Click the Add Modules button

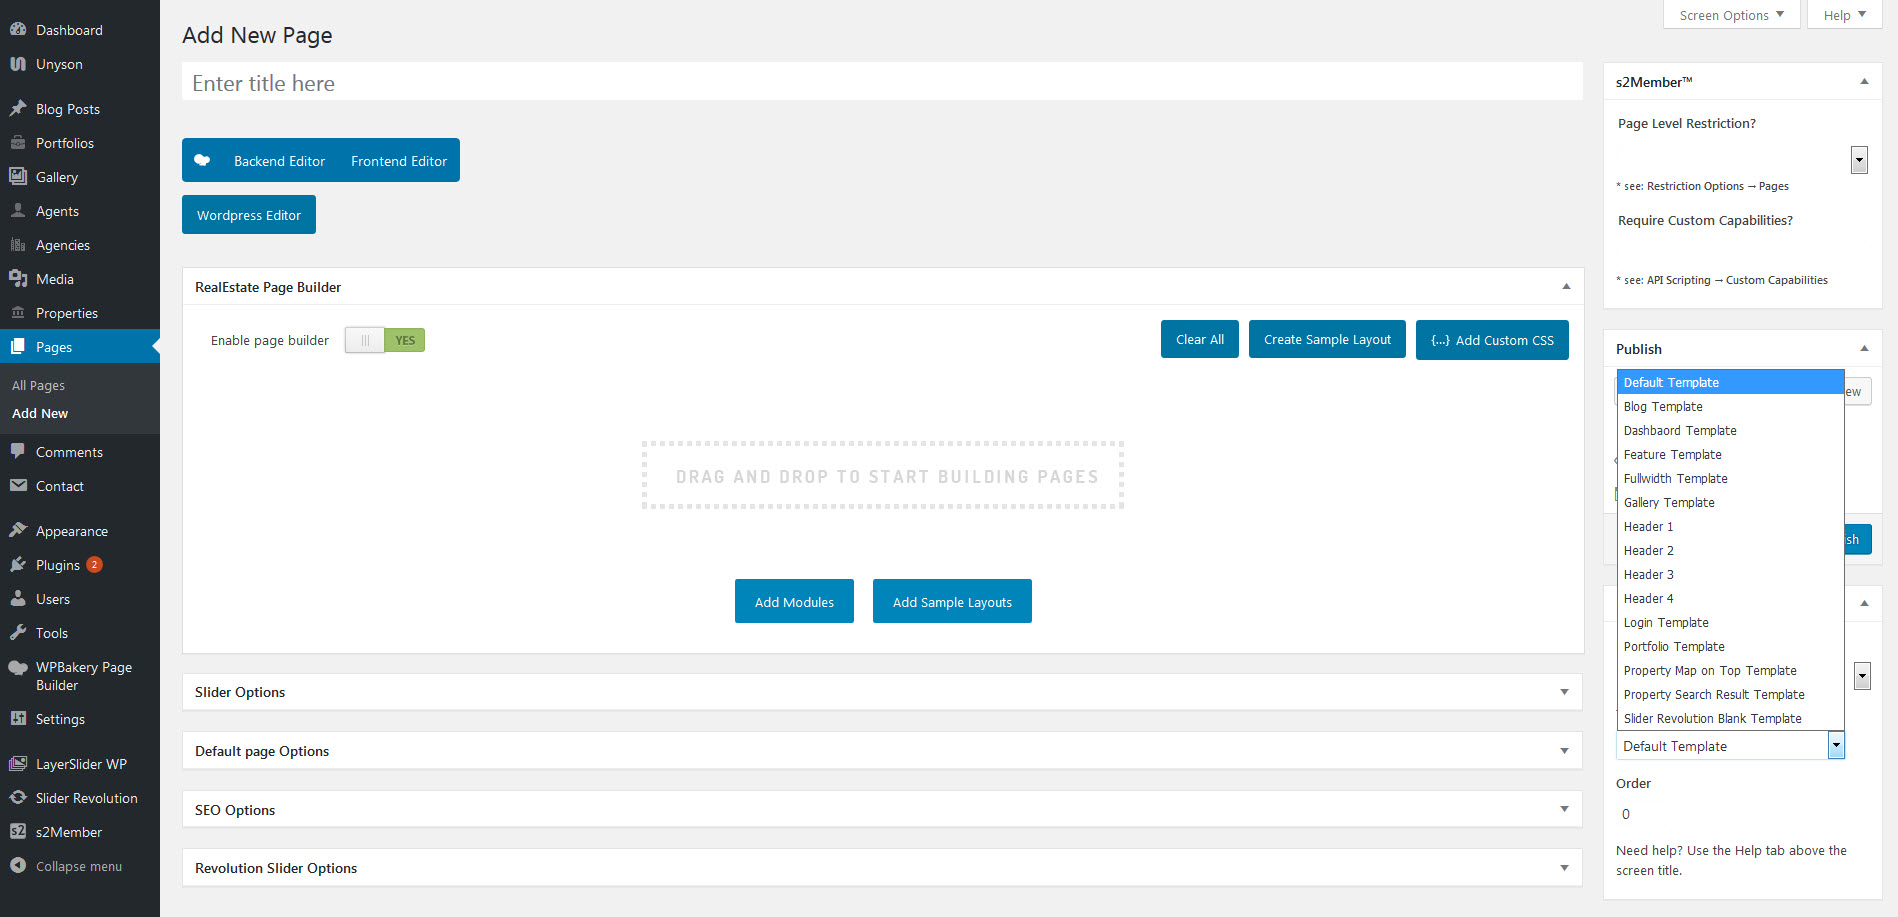tap(794, 601)
